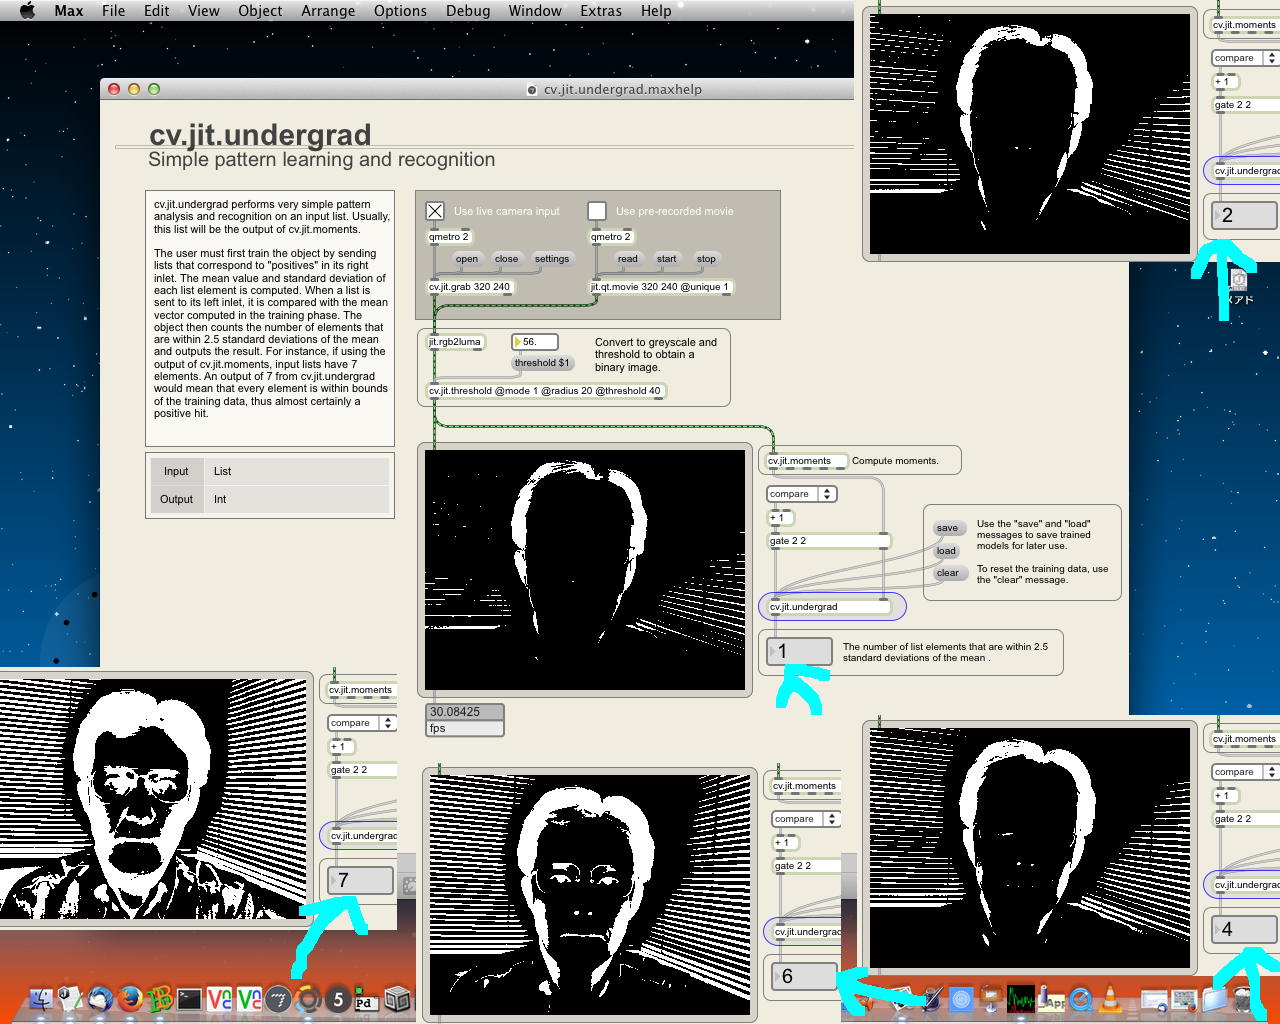Open the Extras menu

[600, 11]
